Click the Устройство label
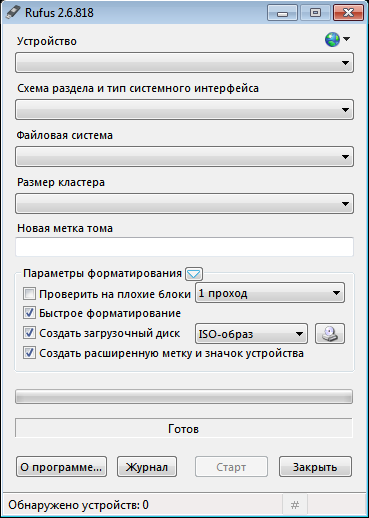 (x=47, y=41)
